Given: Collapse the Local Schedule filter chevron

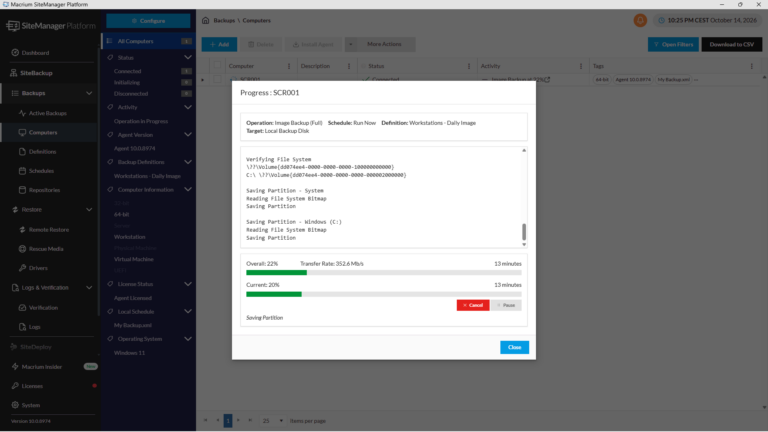Looking at the screenshot, I should [188, 312].
